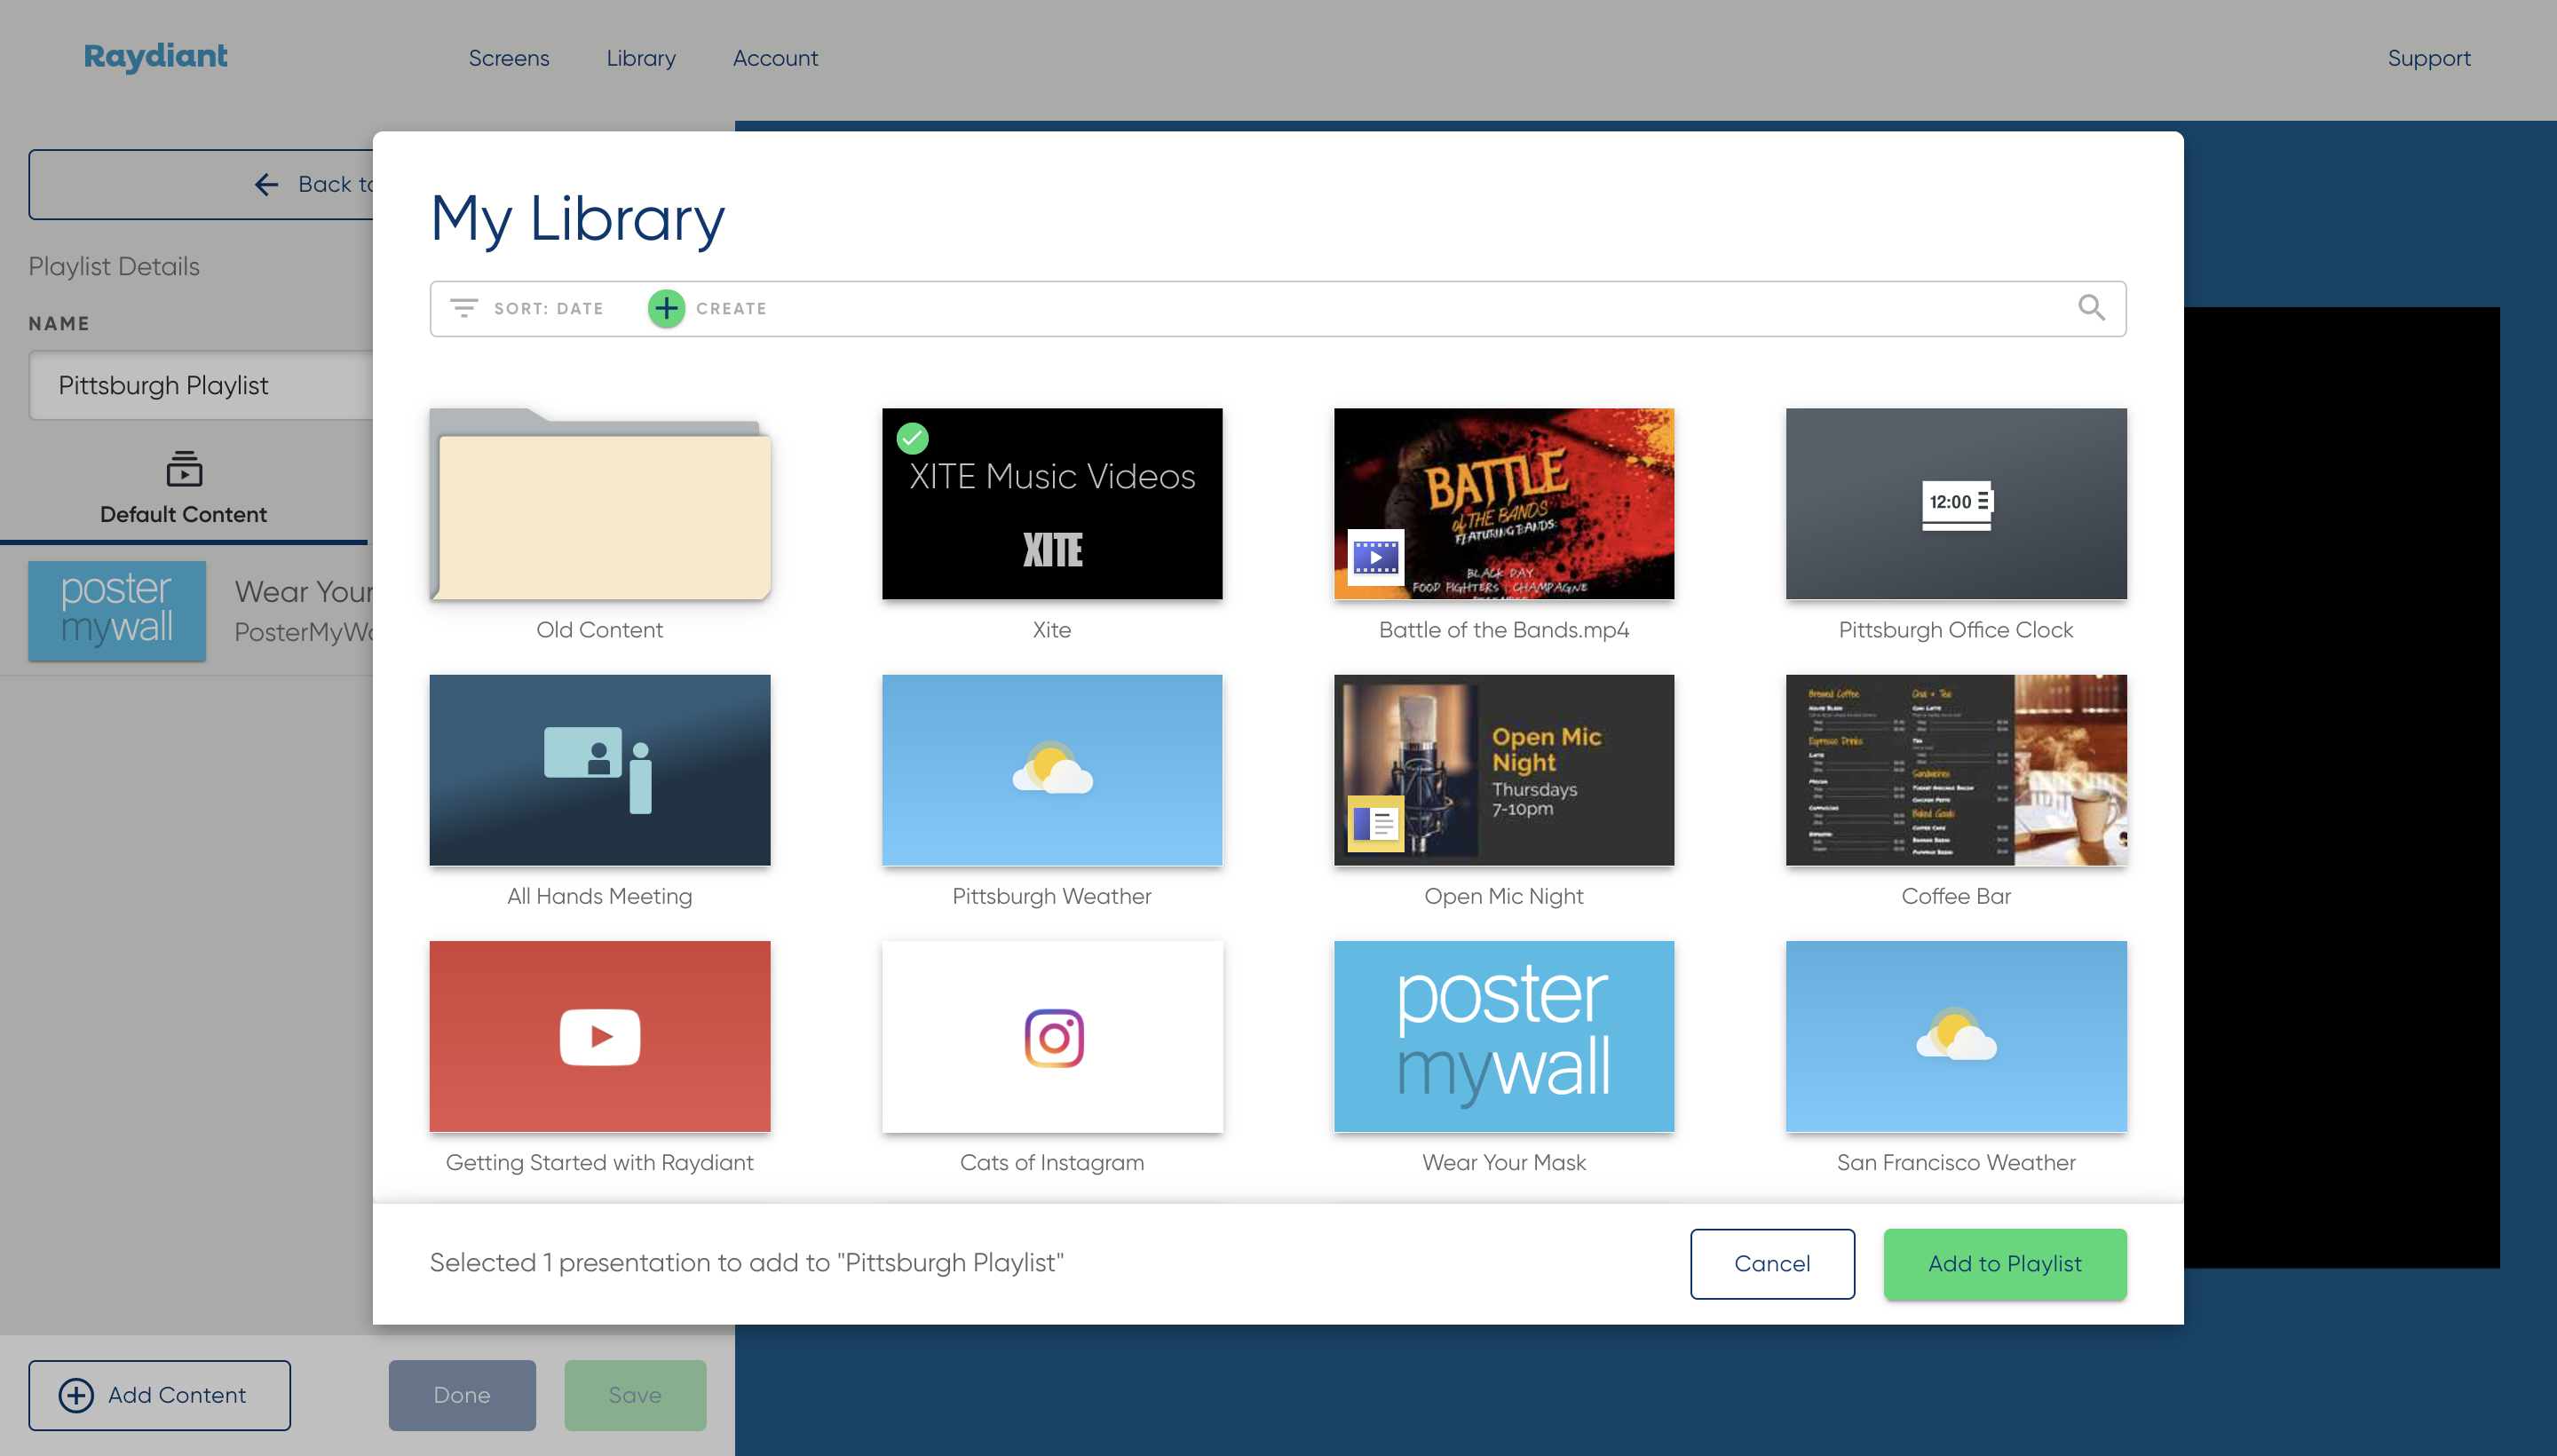
Task: Click the Cancel button
Action: (1772, 1263)
